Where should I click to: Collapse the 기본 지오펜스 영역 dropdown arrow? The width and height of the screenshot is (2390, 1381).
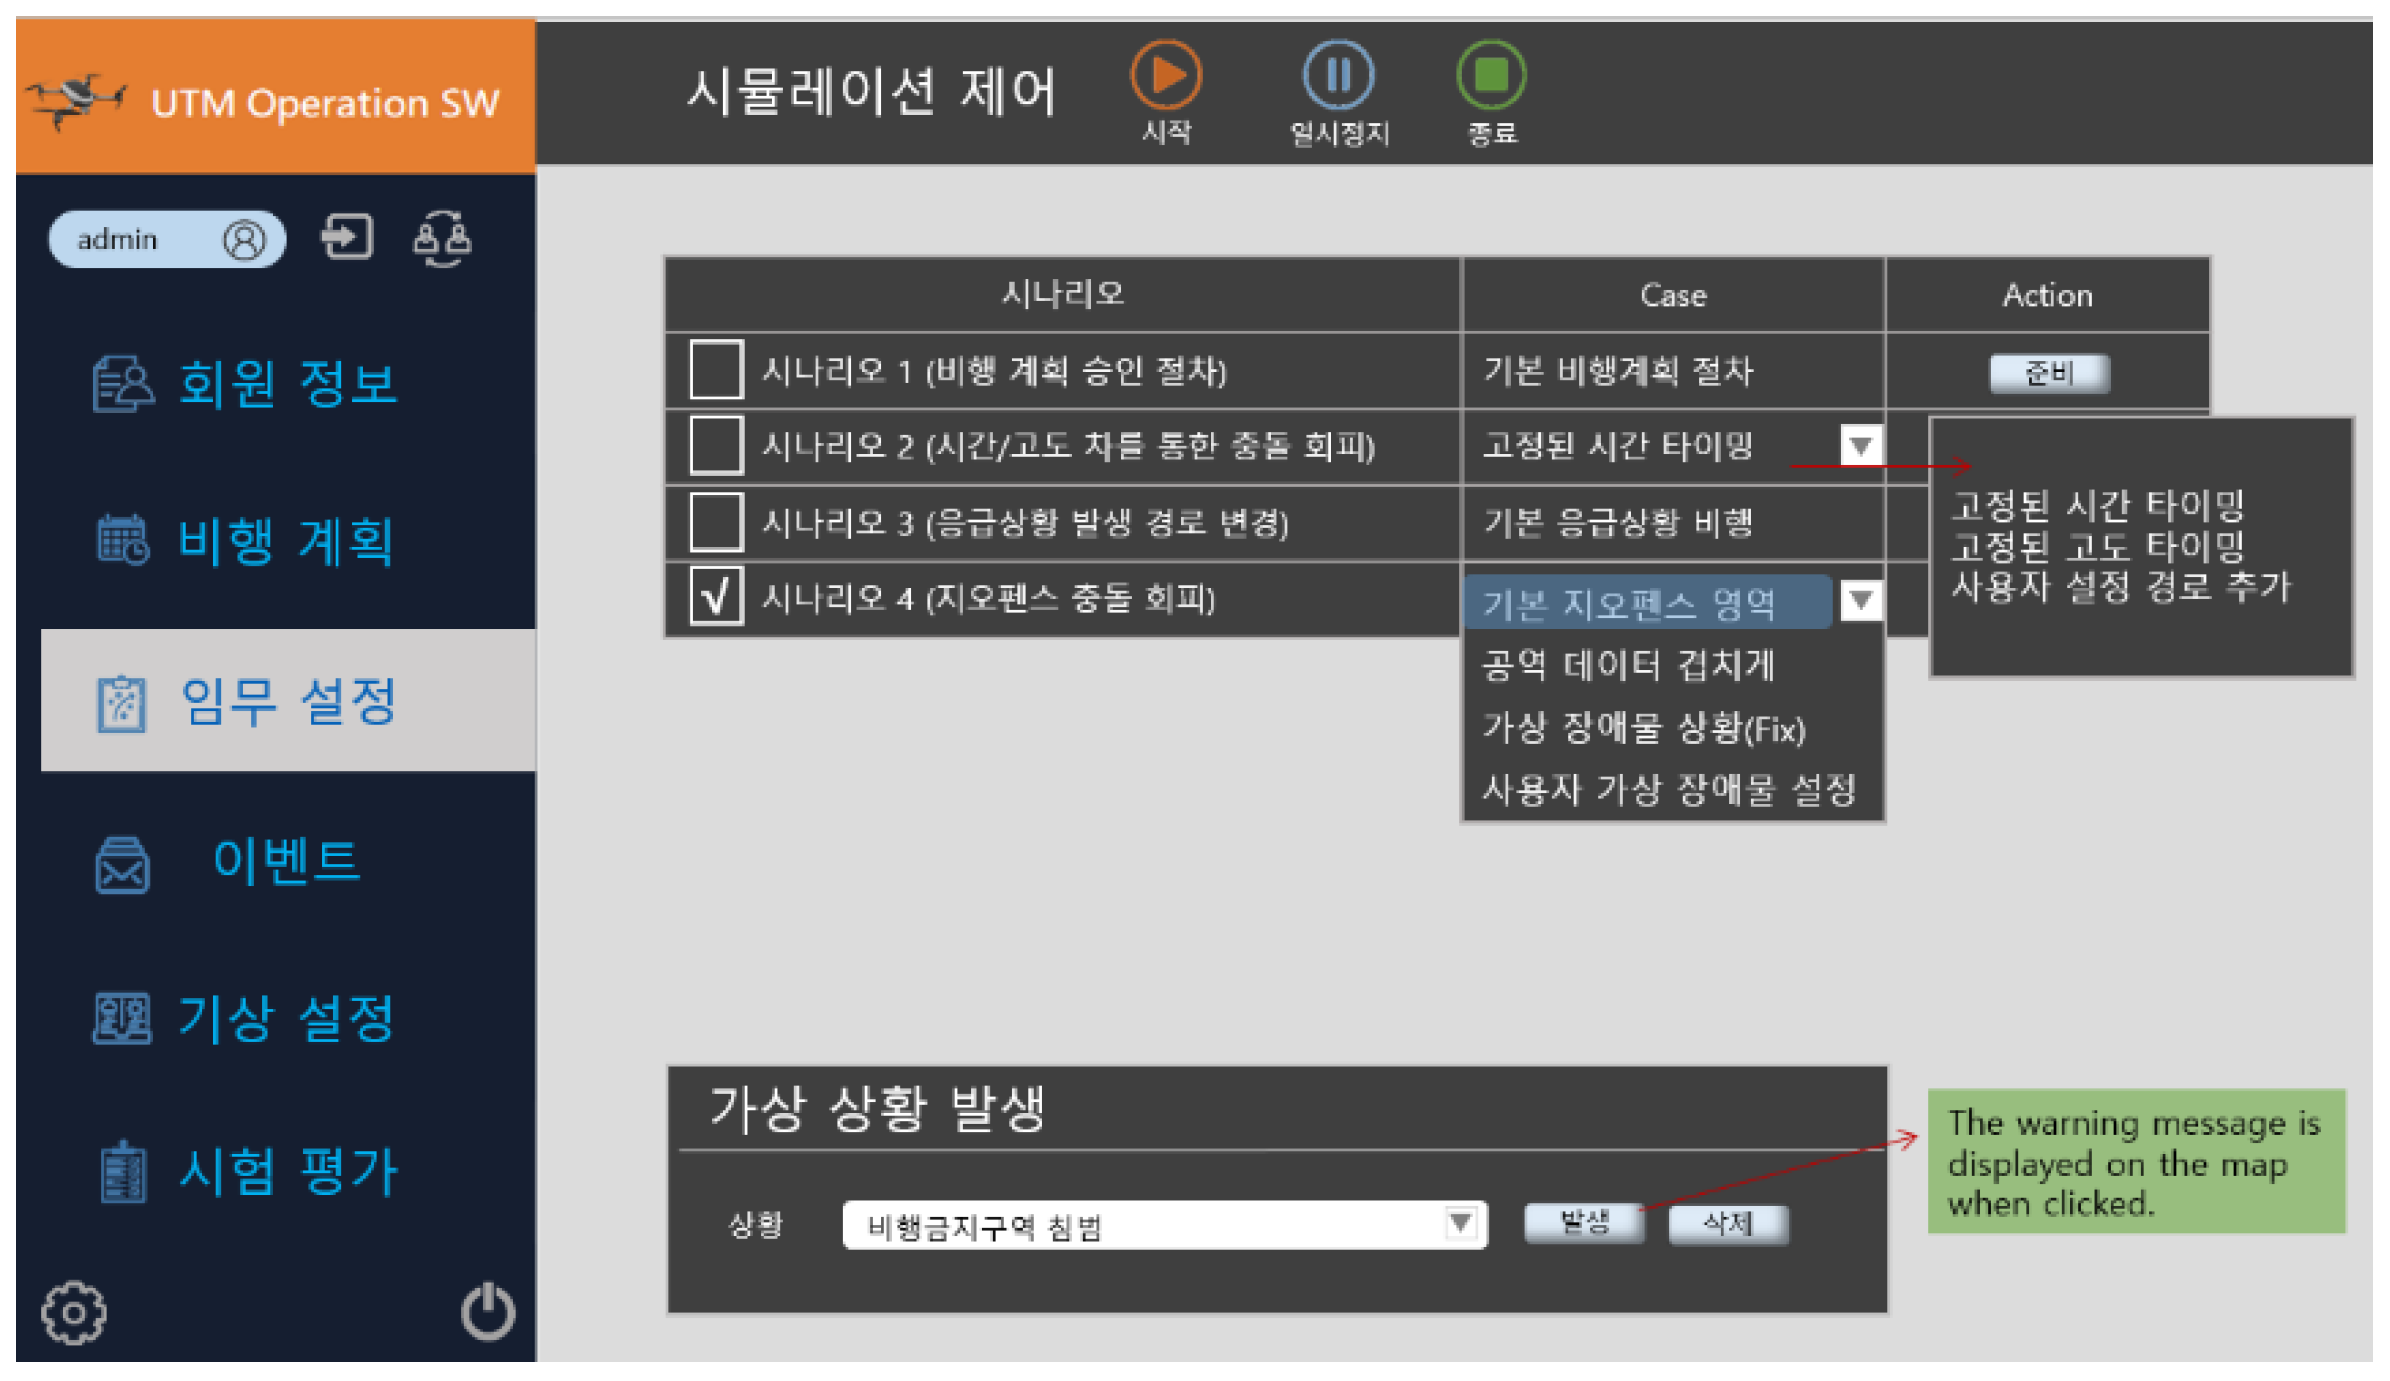tap(1860, 600)
